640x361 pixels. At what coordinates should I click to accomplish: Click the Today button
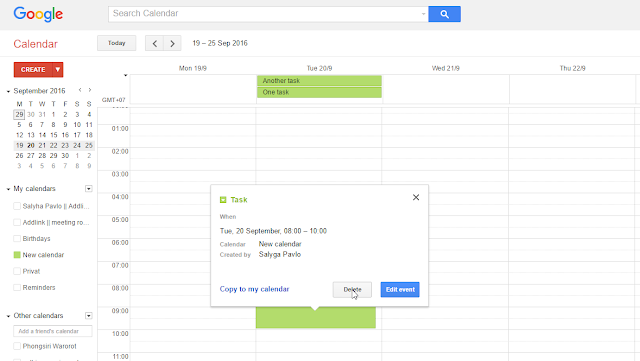(116, 43)
